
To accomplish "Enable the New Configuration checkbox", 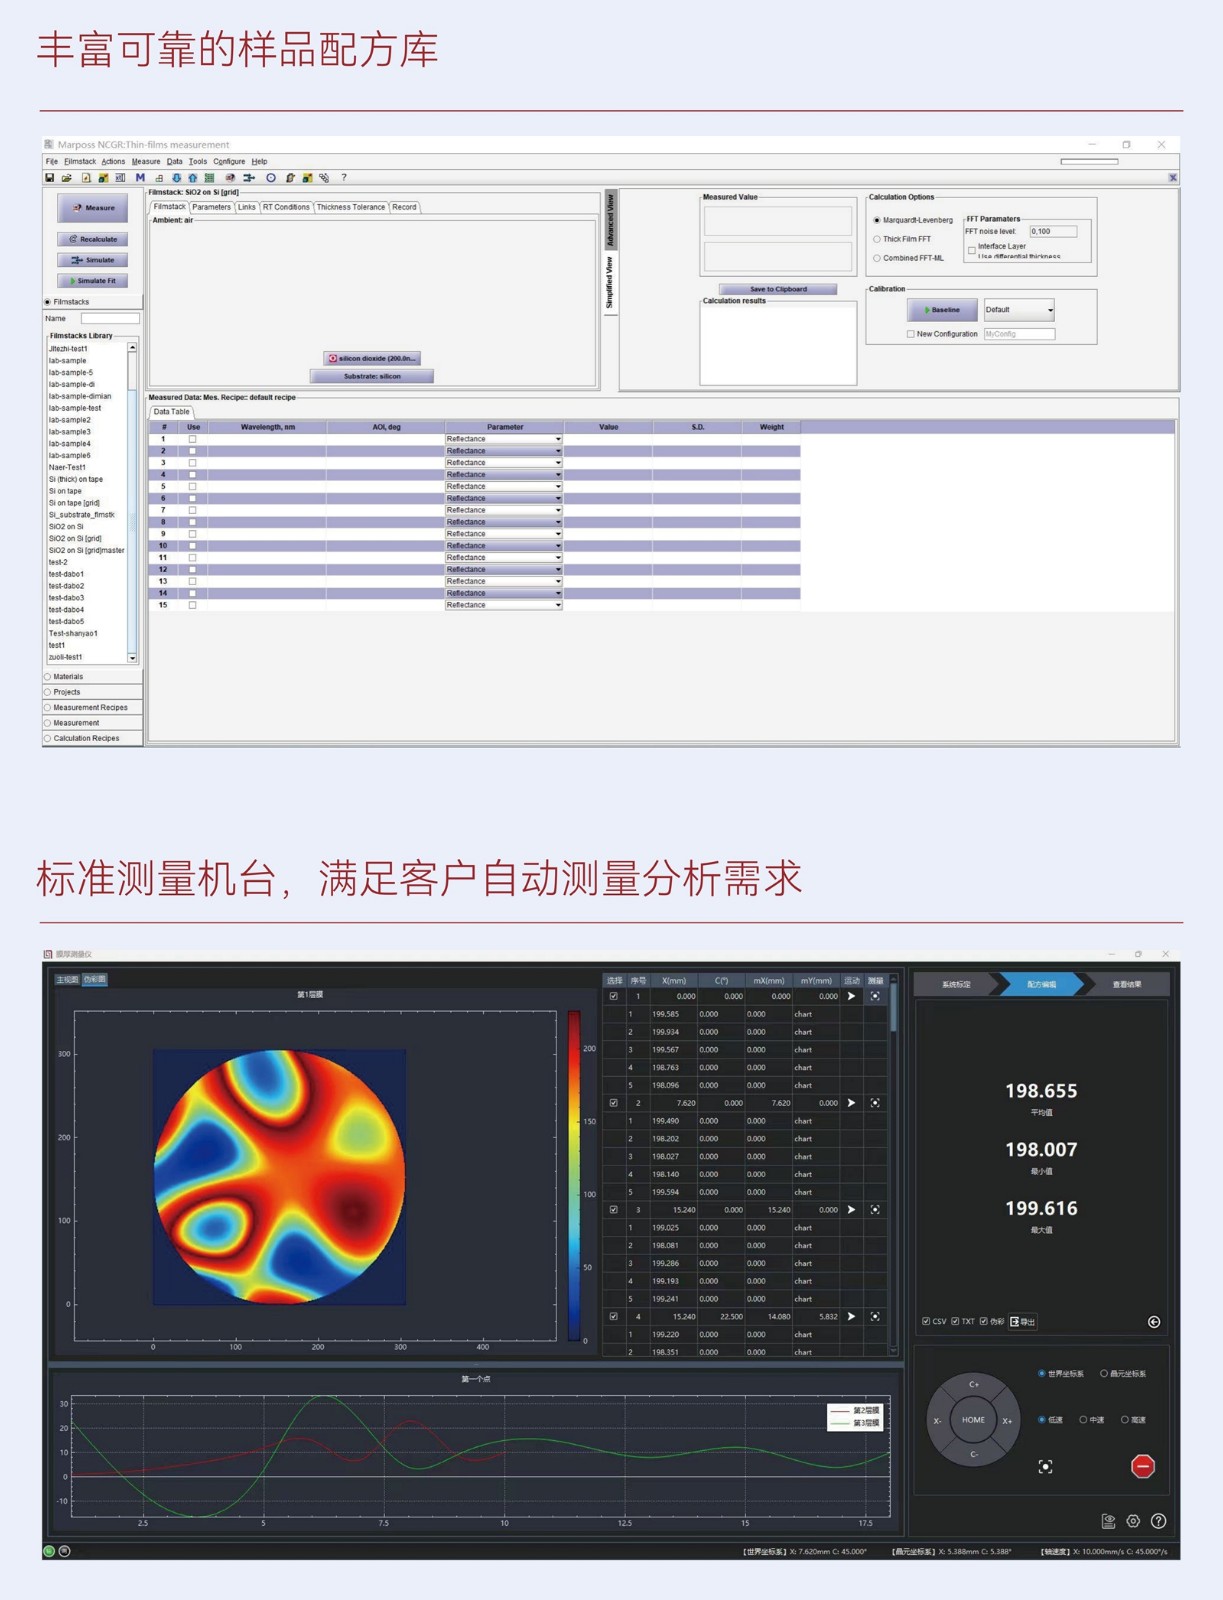I will pyautogui.click(x=910, y=334).
